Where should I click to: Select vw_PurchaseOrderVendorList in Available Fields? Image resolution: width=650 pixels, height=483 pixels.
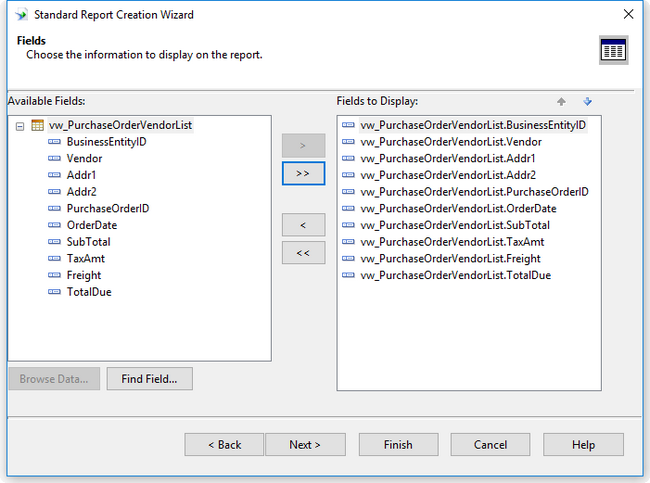[x=120, y=125]
